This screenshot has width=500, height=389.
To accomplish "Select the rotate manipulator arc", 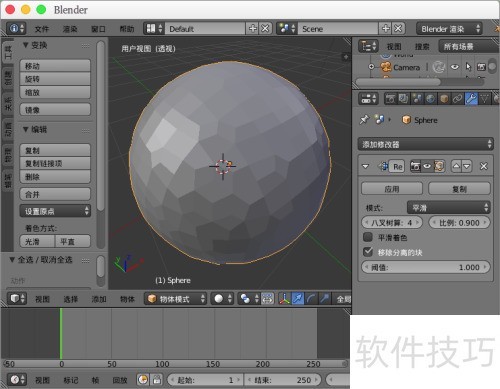I will click(x=311, y=299).
